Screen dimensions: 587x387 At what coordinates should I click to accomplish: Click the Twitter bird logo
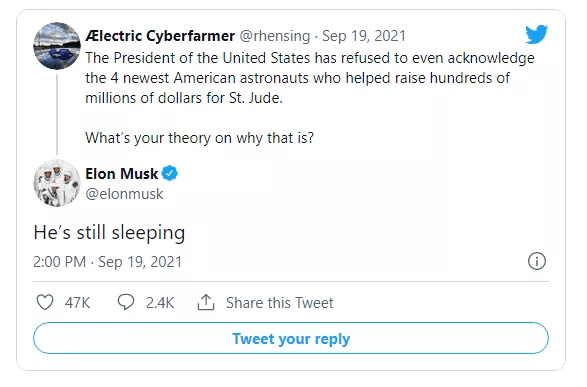pyautogui.click(x=536, y=34)
